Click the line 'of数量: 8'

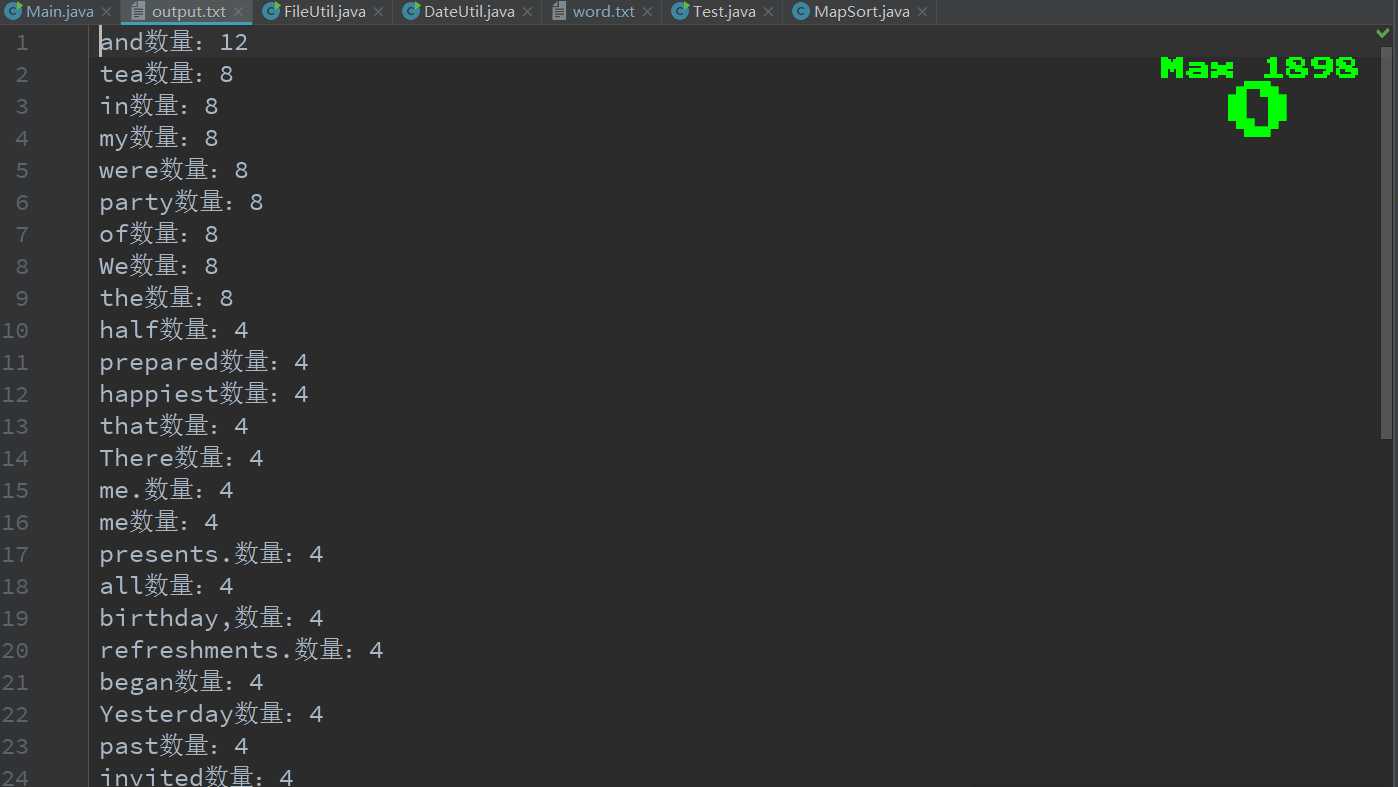pos(159,234)
